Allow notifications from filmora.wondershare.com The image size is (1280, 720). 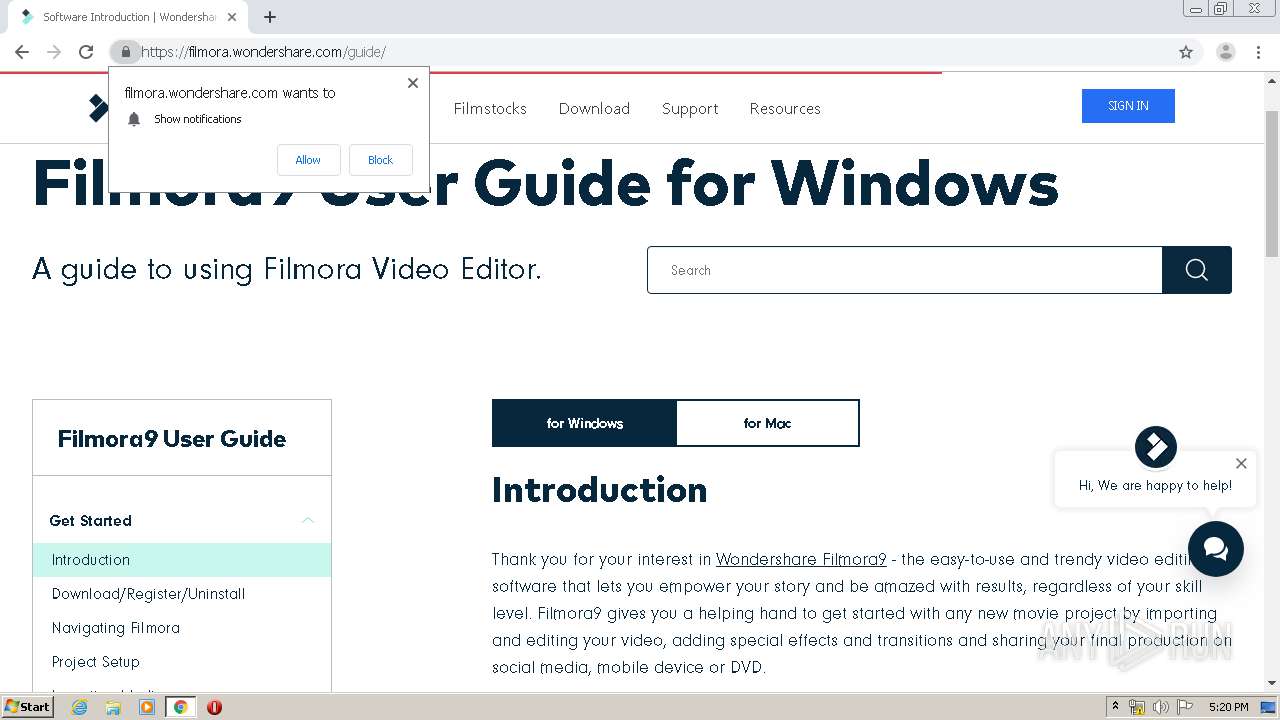[x=308, y=160]
